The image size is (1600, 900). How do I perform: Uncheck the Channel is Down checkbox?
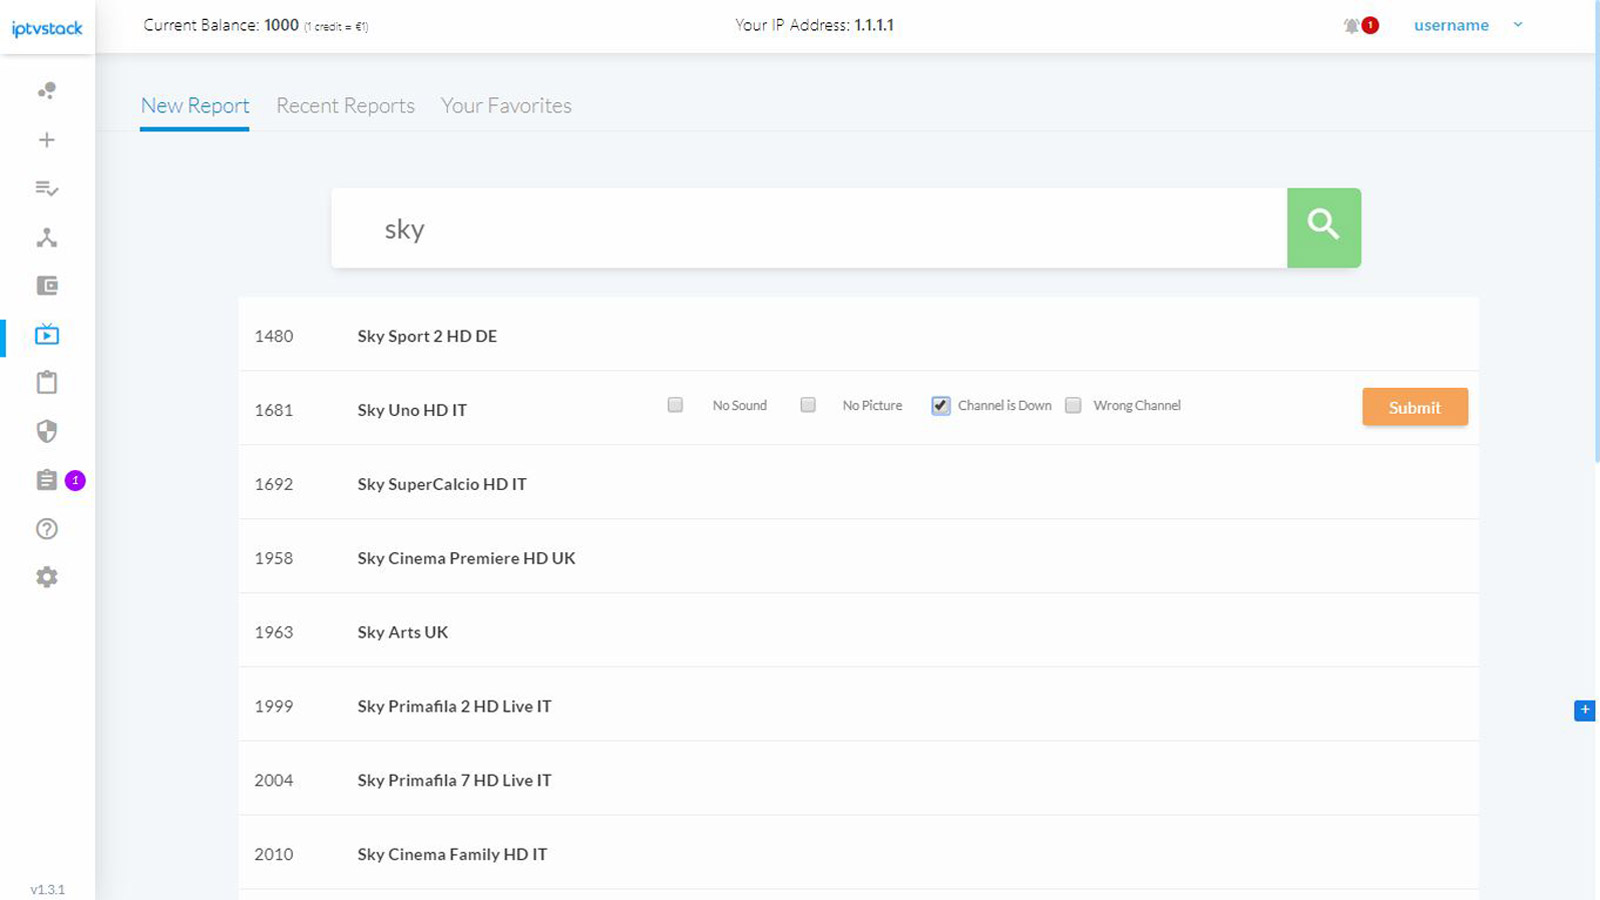coord(941,405)
